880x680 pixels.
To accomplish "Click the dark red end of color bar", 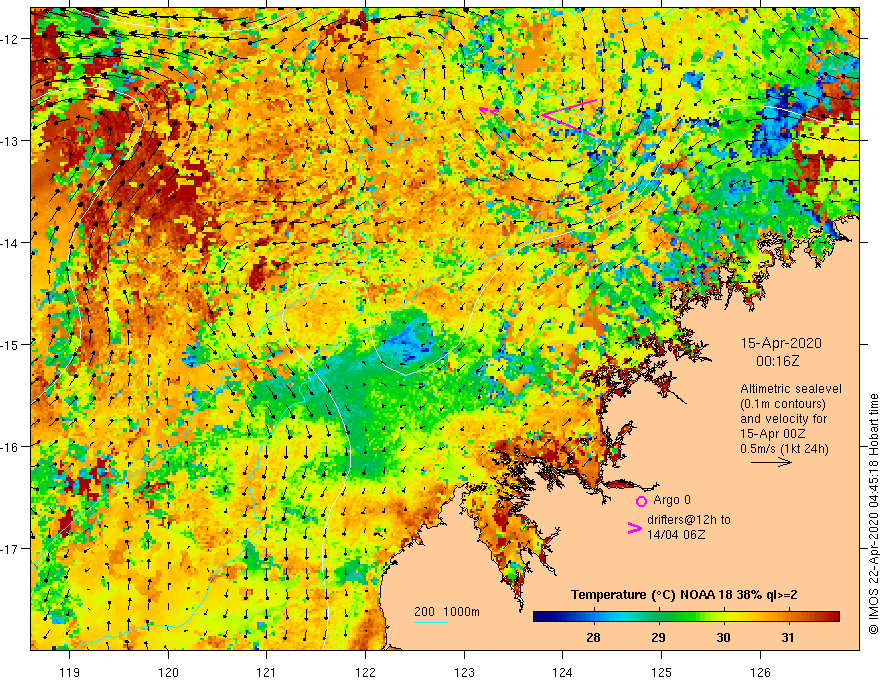I will point(833,617).
